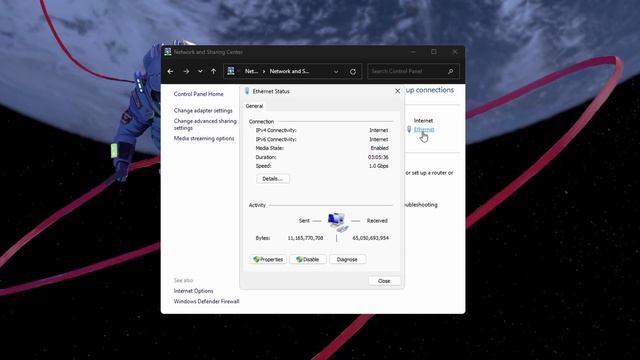Open recent locations dropdown arrow
Image resolution: width=640 pixels, height=360 pixels.
click(200, 71)
